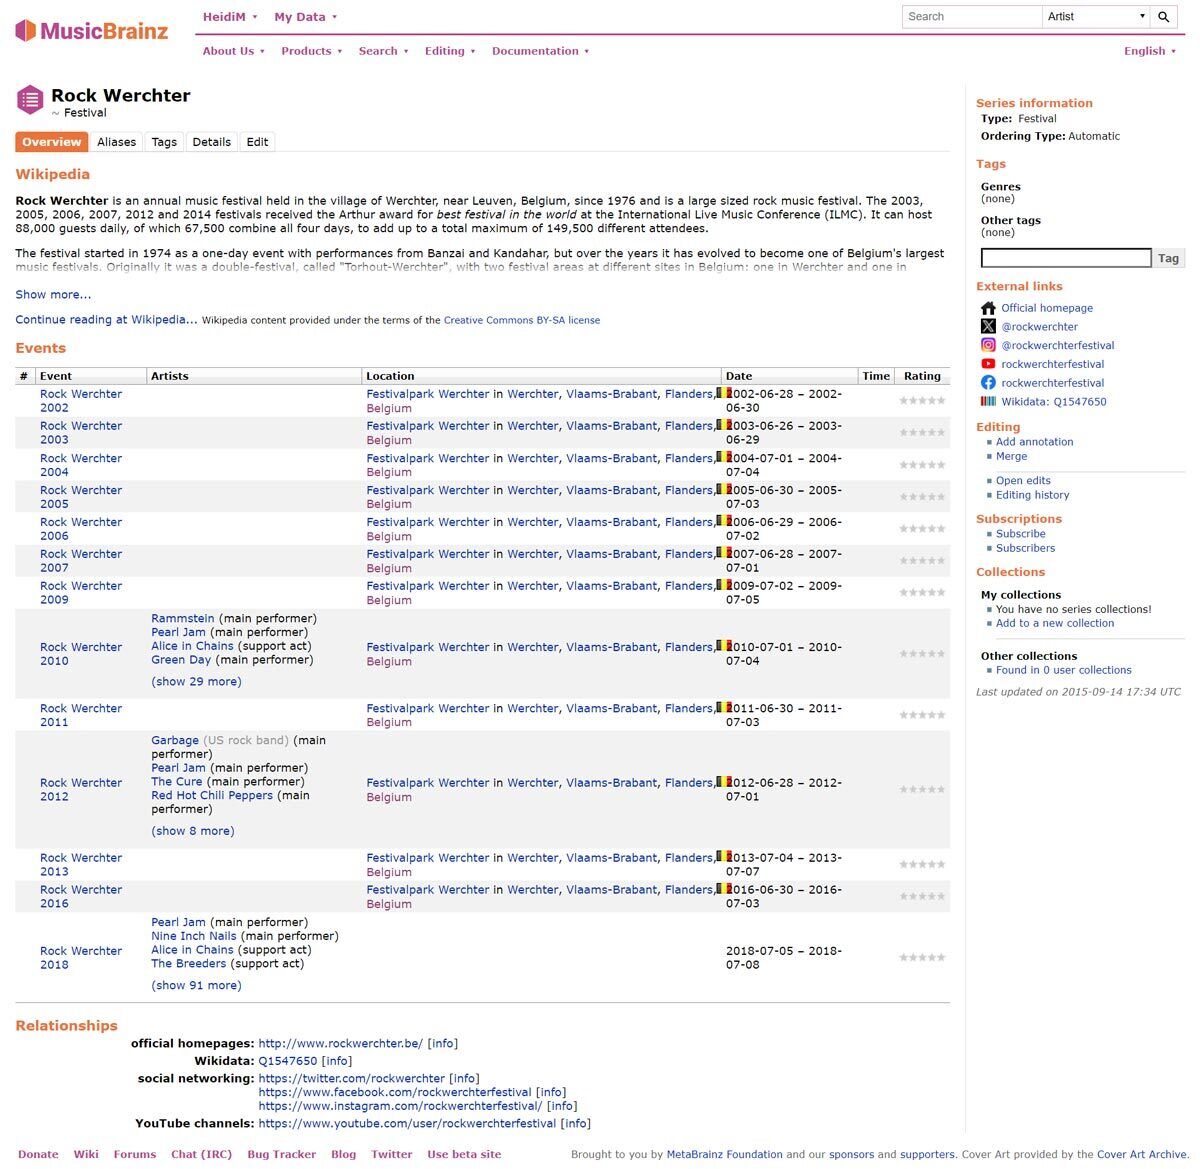Click the search magnifier icon
The image size is (1200, 1169).
1163,17
